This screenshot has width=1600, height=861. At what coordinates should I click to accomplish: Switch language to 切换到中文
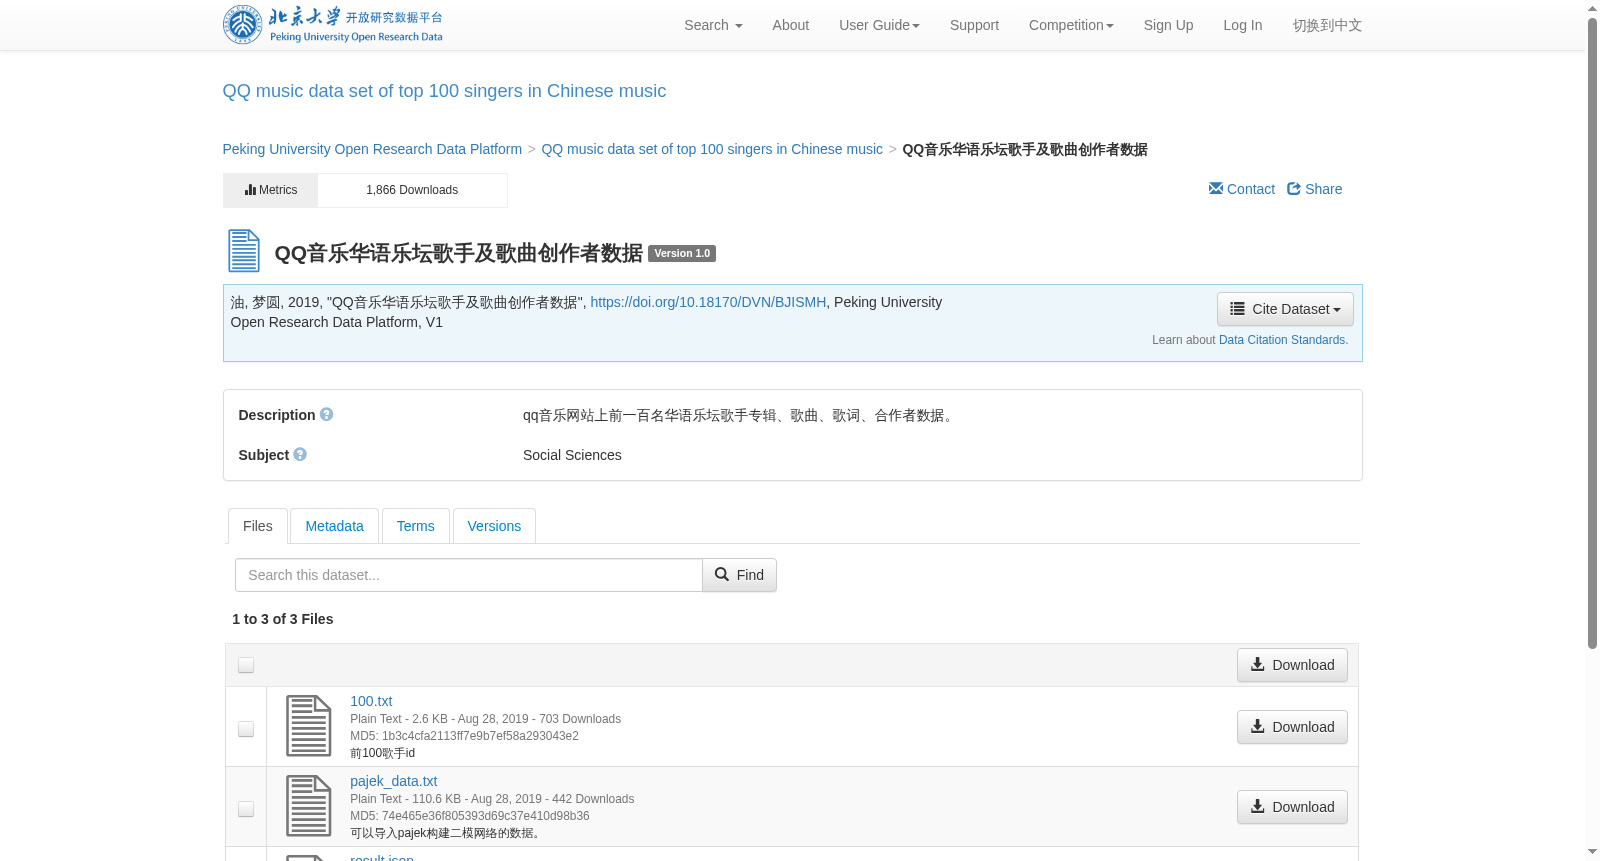click(1327, 25)
